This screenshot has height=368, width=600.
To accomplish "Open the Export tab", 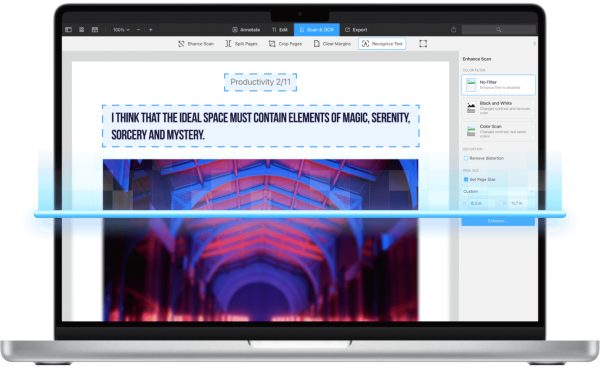I will (x=356, y=29).
